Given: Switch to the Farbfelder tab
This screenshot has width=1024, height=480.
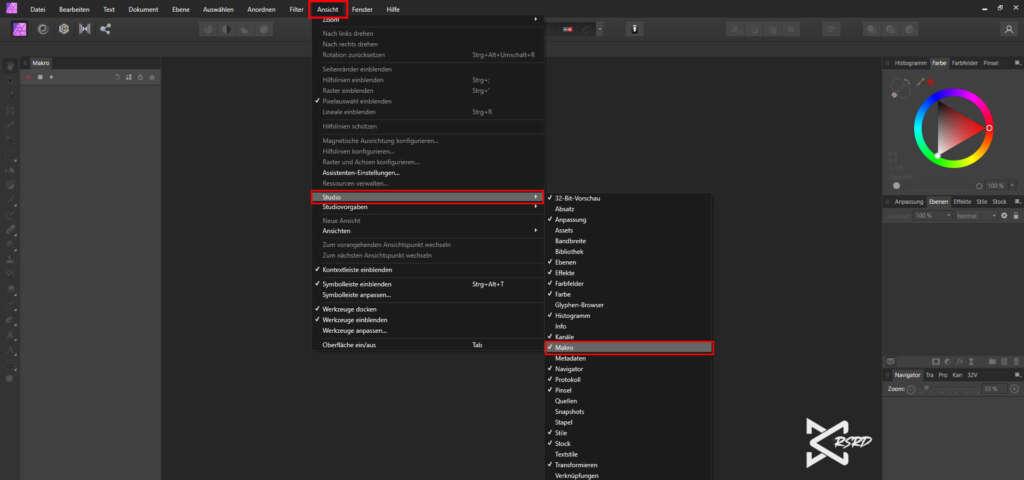Looking at the screenshot, I should point(964,63).
